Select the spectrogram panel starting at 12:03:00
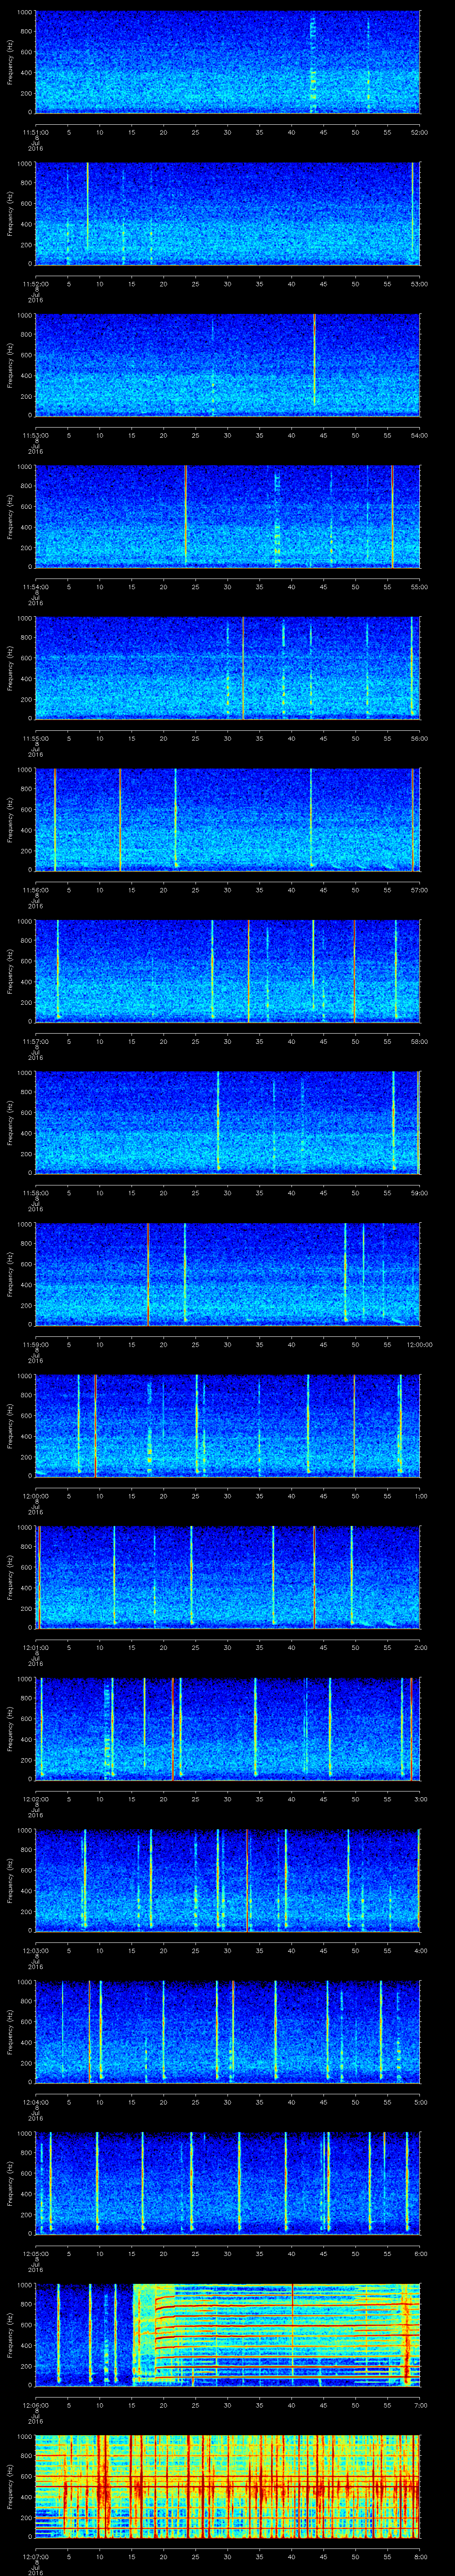455x2576 pixels. [227, 1881]
